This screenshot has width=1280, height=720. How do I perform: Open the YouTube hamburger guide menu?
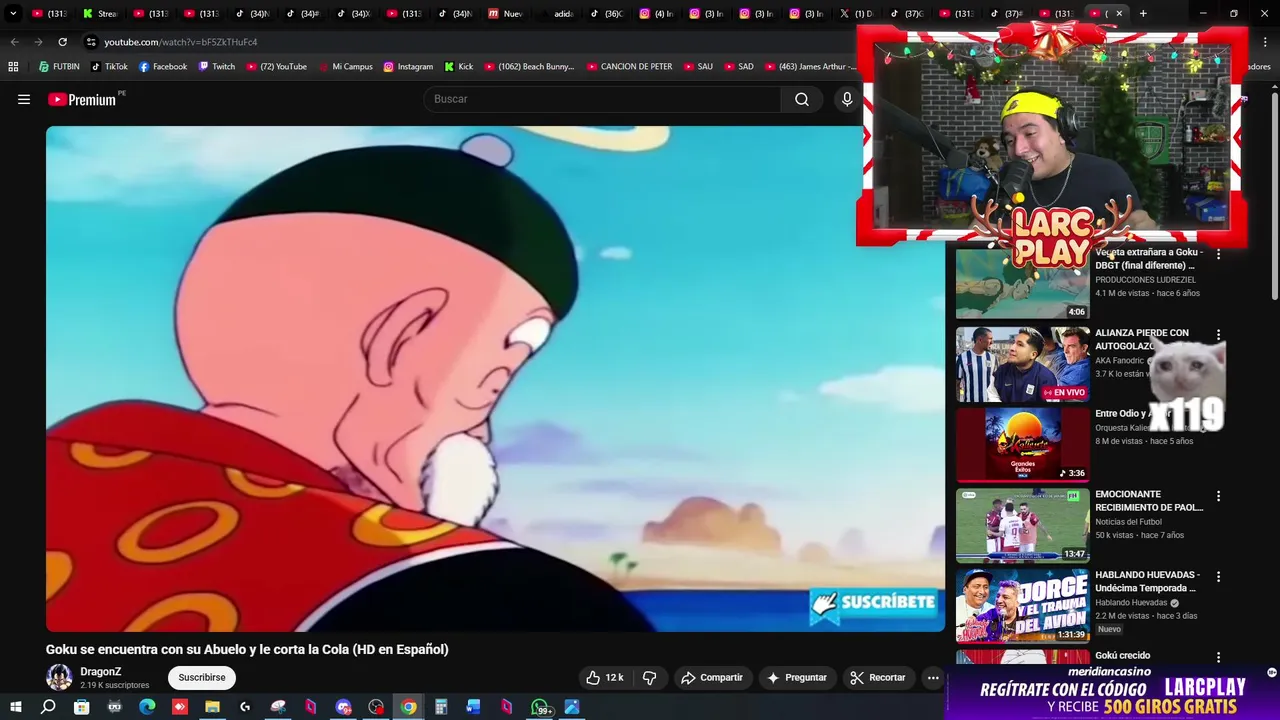click(24, 99)
